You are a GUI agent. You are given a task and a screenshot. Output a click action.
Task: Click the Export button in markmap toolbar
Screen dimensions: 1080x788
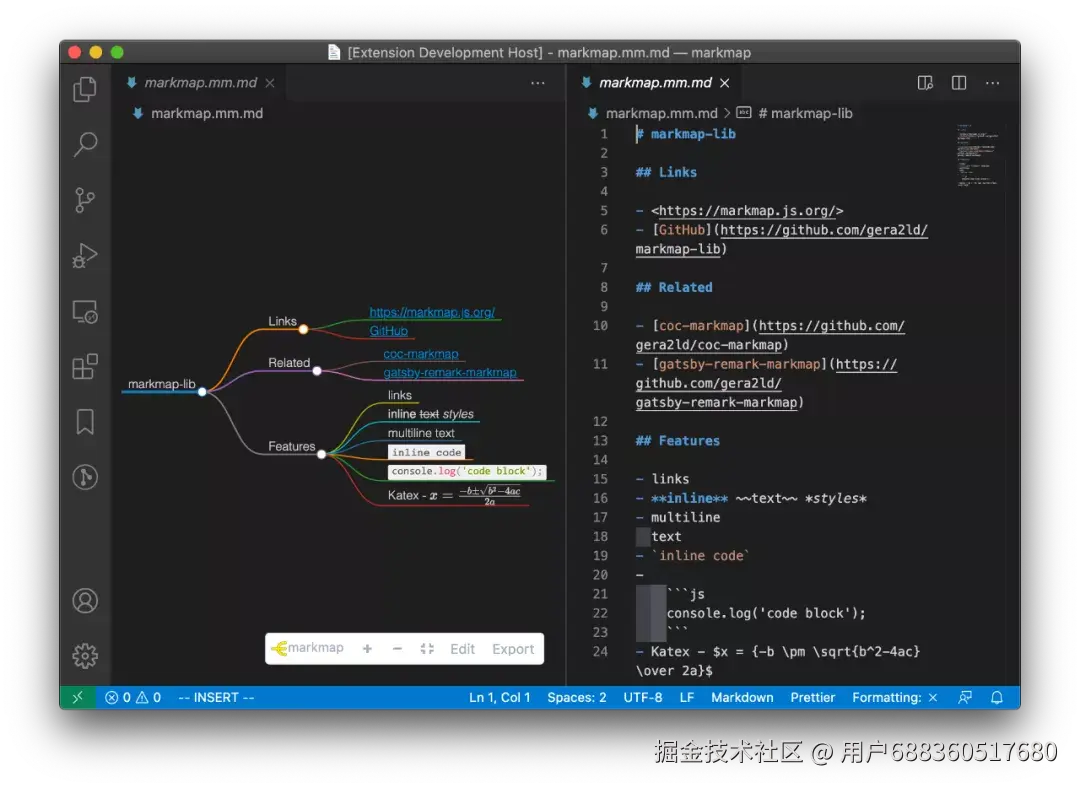point(513,649)
